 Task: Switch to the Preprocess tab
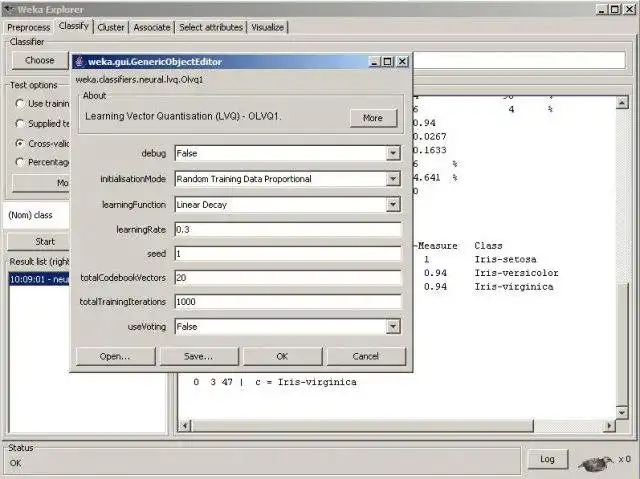tap(29, 27)
